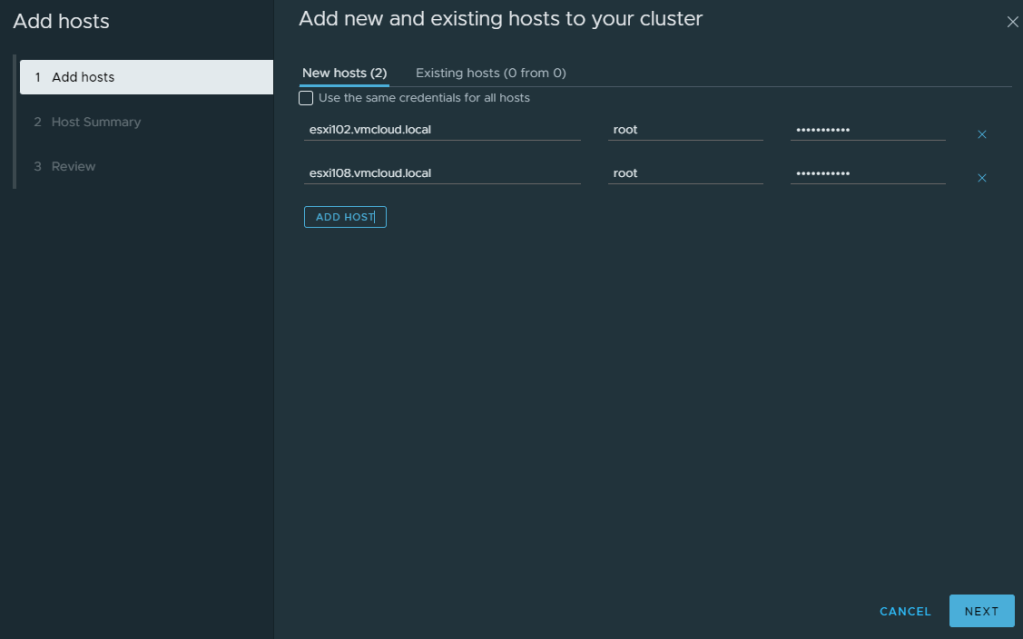The height and width of the screenshot is (639, 1023).
Task: Select wizard step 1 Add hosts
Action: pyautogui.click(x=145, y=77)
